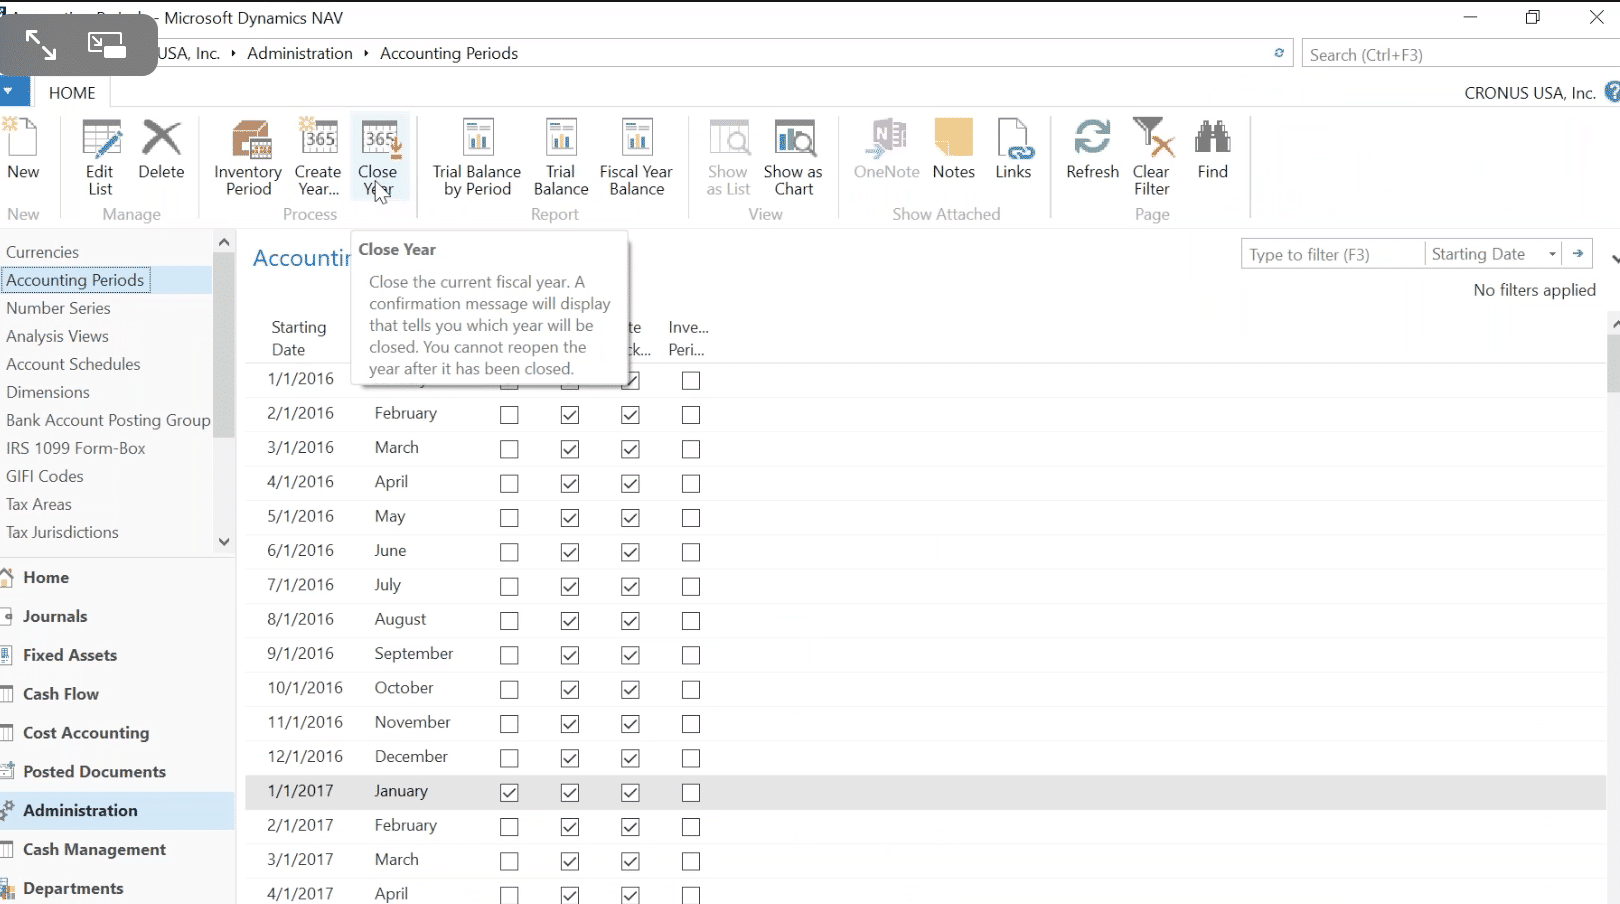The width and height of the screenshot is (1620, 904).
Task: Toggle Closed checkbox for March 2016
Action: click(570, 450)
